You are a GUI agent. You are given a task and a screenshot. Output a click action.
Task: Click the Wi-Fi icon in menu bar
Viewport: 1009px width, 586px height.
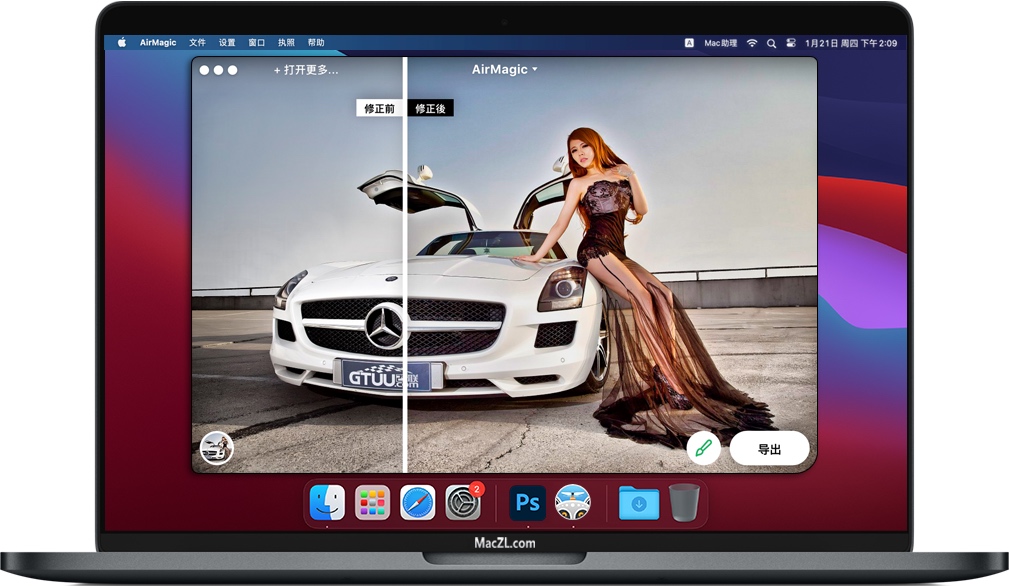pyautogui.click(x=750, y=43)
